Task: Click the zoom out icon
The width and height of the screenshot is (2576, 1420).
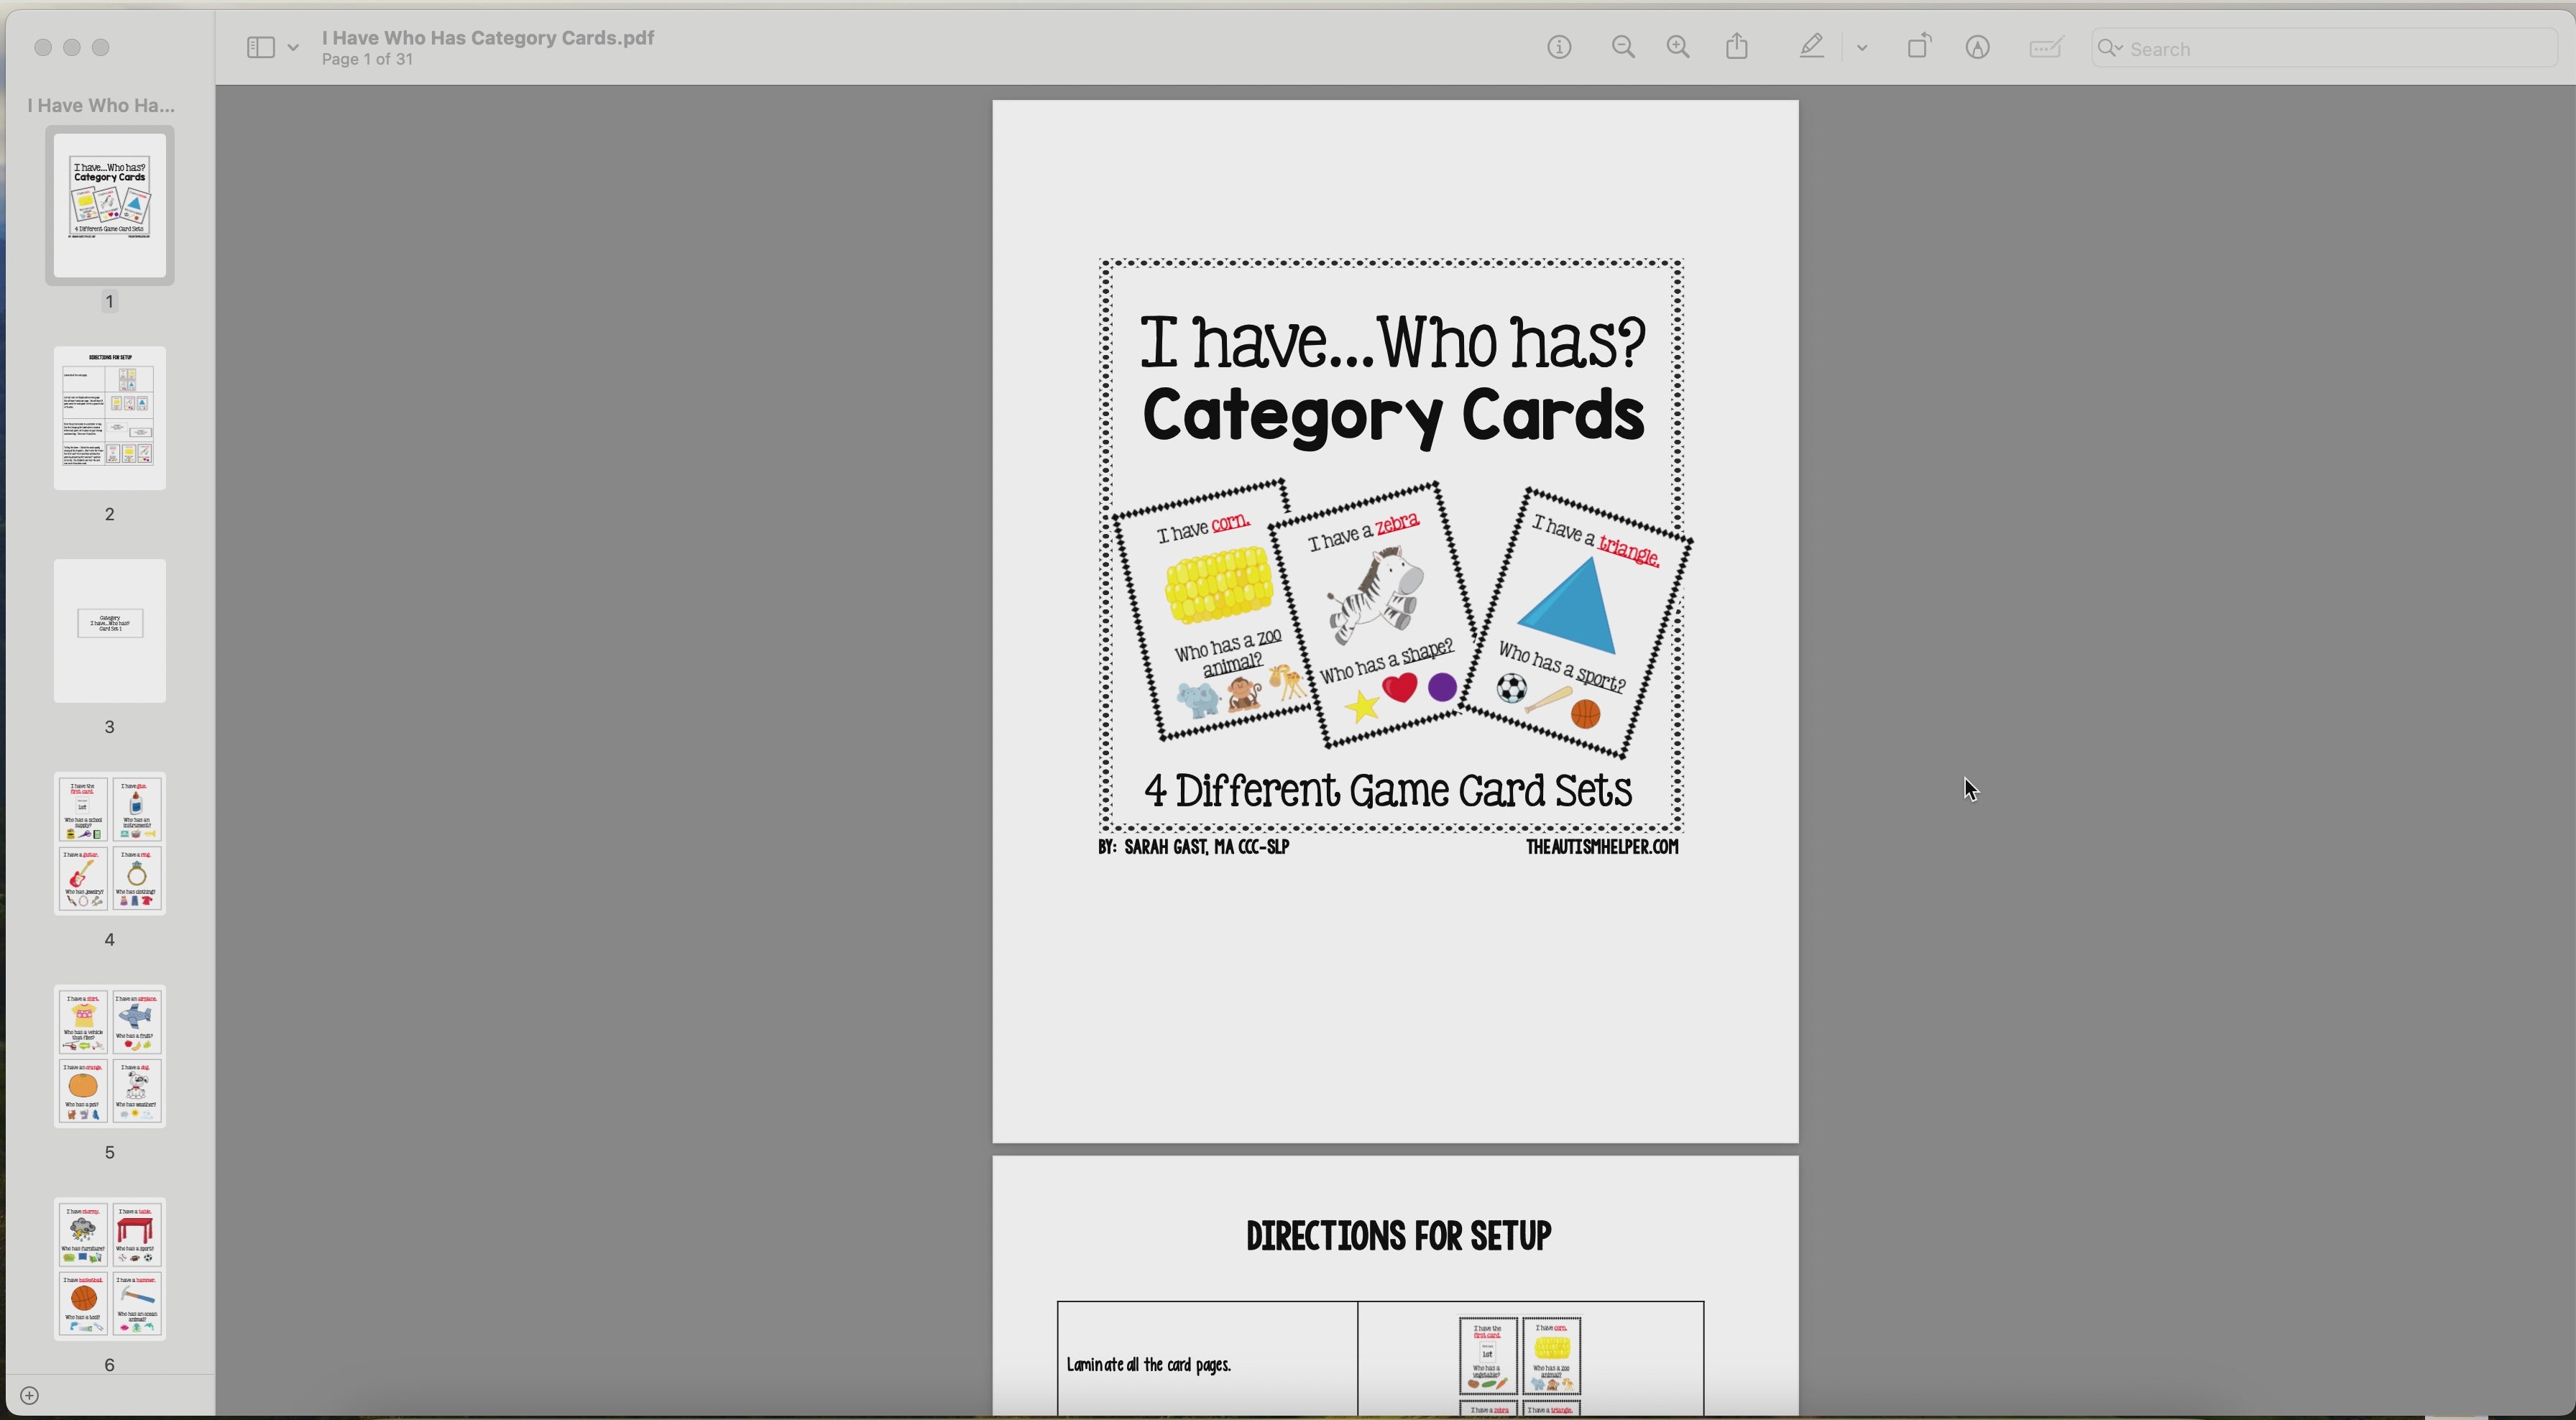Action: [1623, 47]
